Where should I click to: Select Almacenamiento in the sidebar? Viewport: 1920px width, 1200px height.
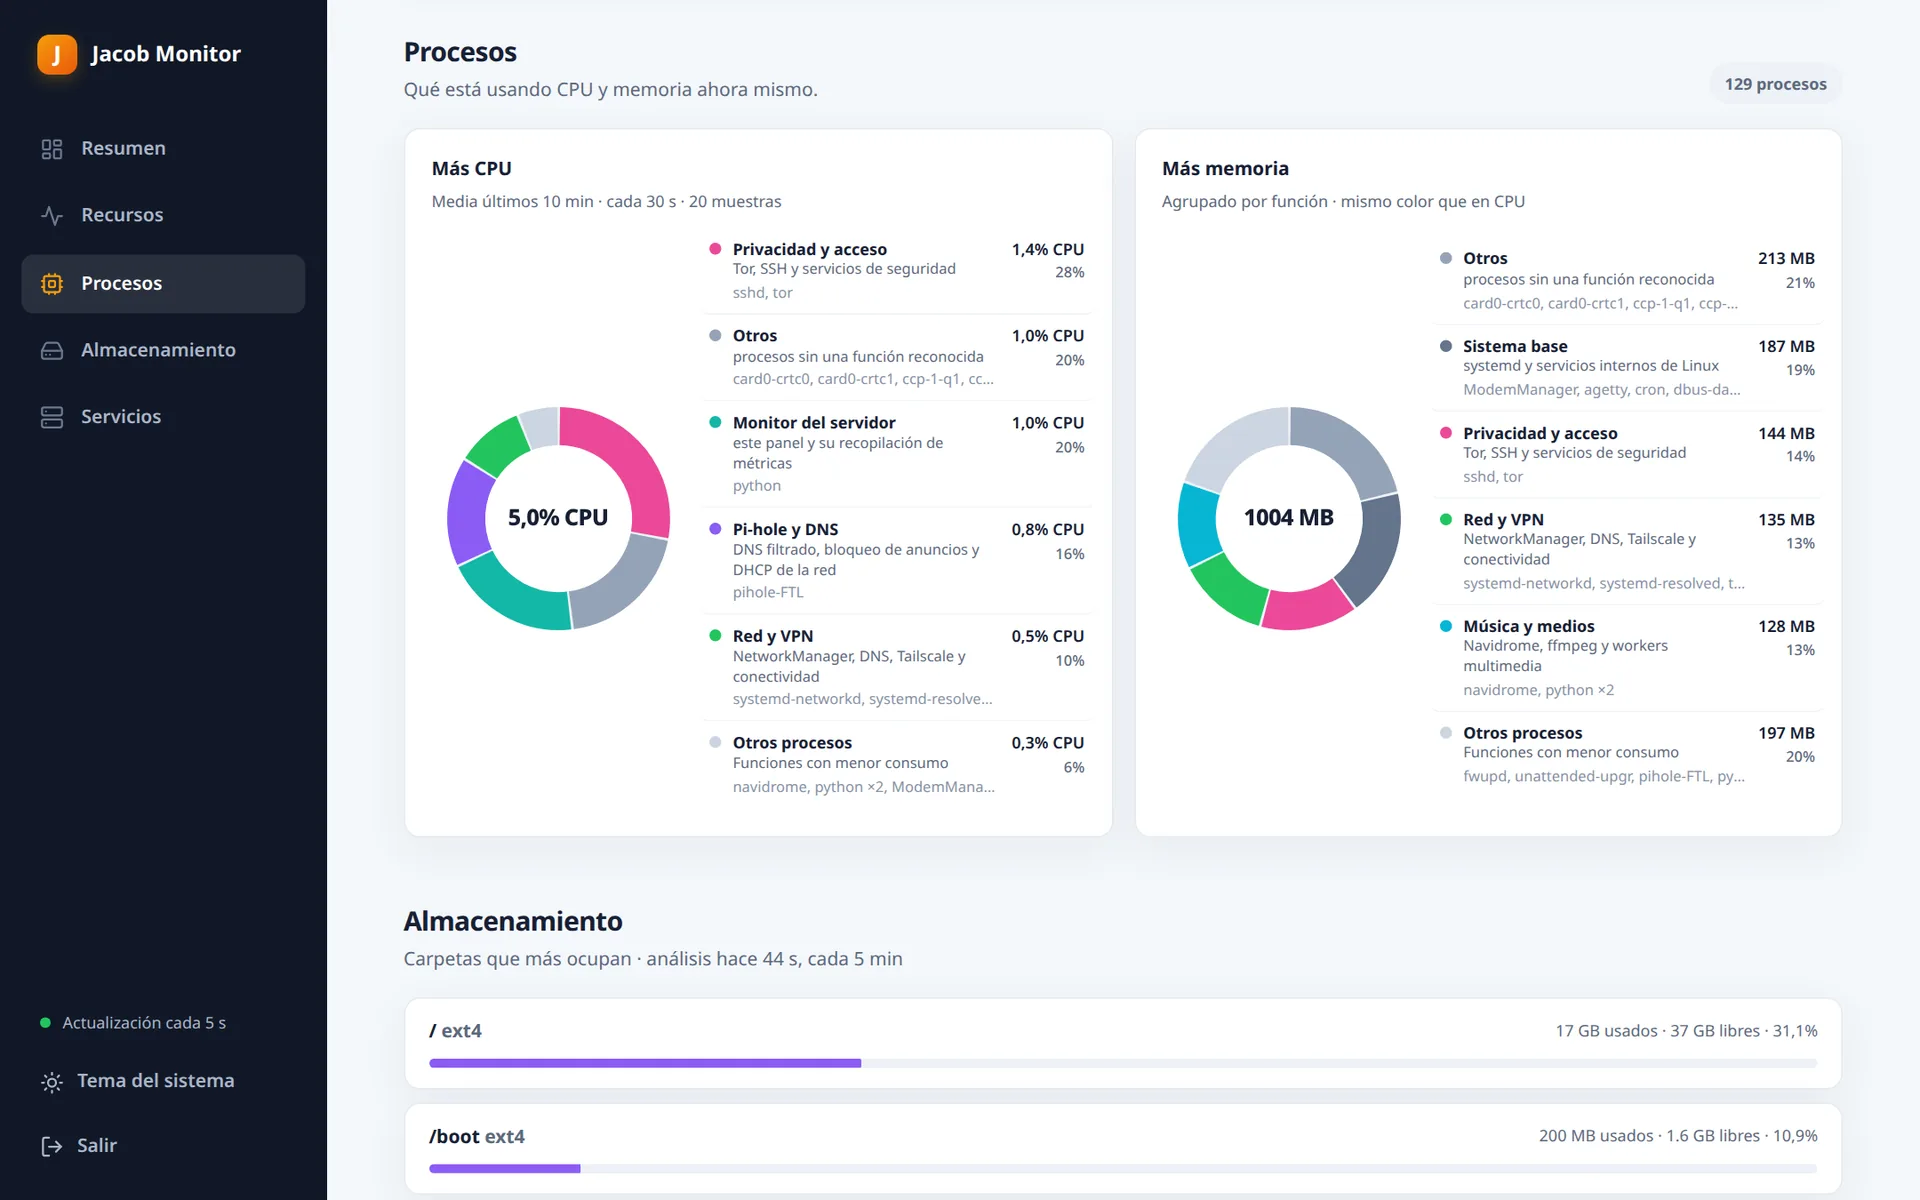pyautogui.click(x=163, y=350)
